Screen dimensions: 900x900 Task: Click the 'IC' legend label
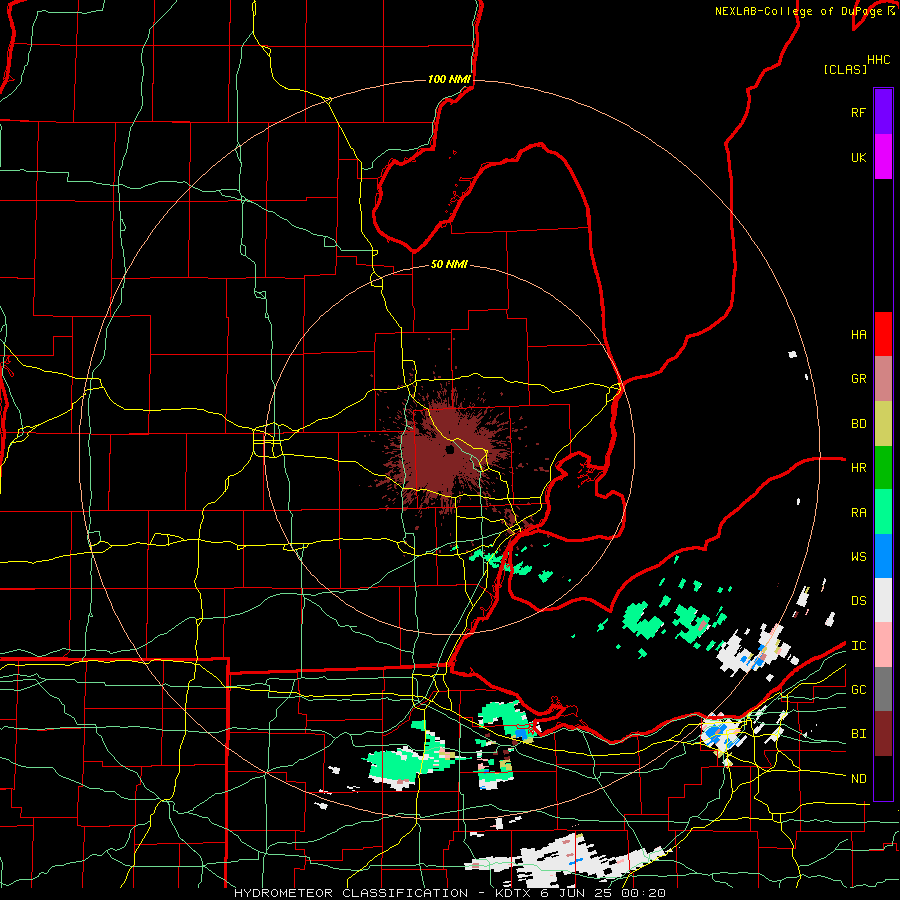[x=858, y=646]
